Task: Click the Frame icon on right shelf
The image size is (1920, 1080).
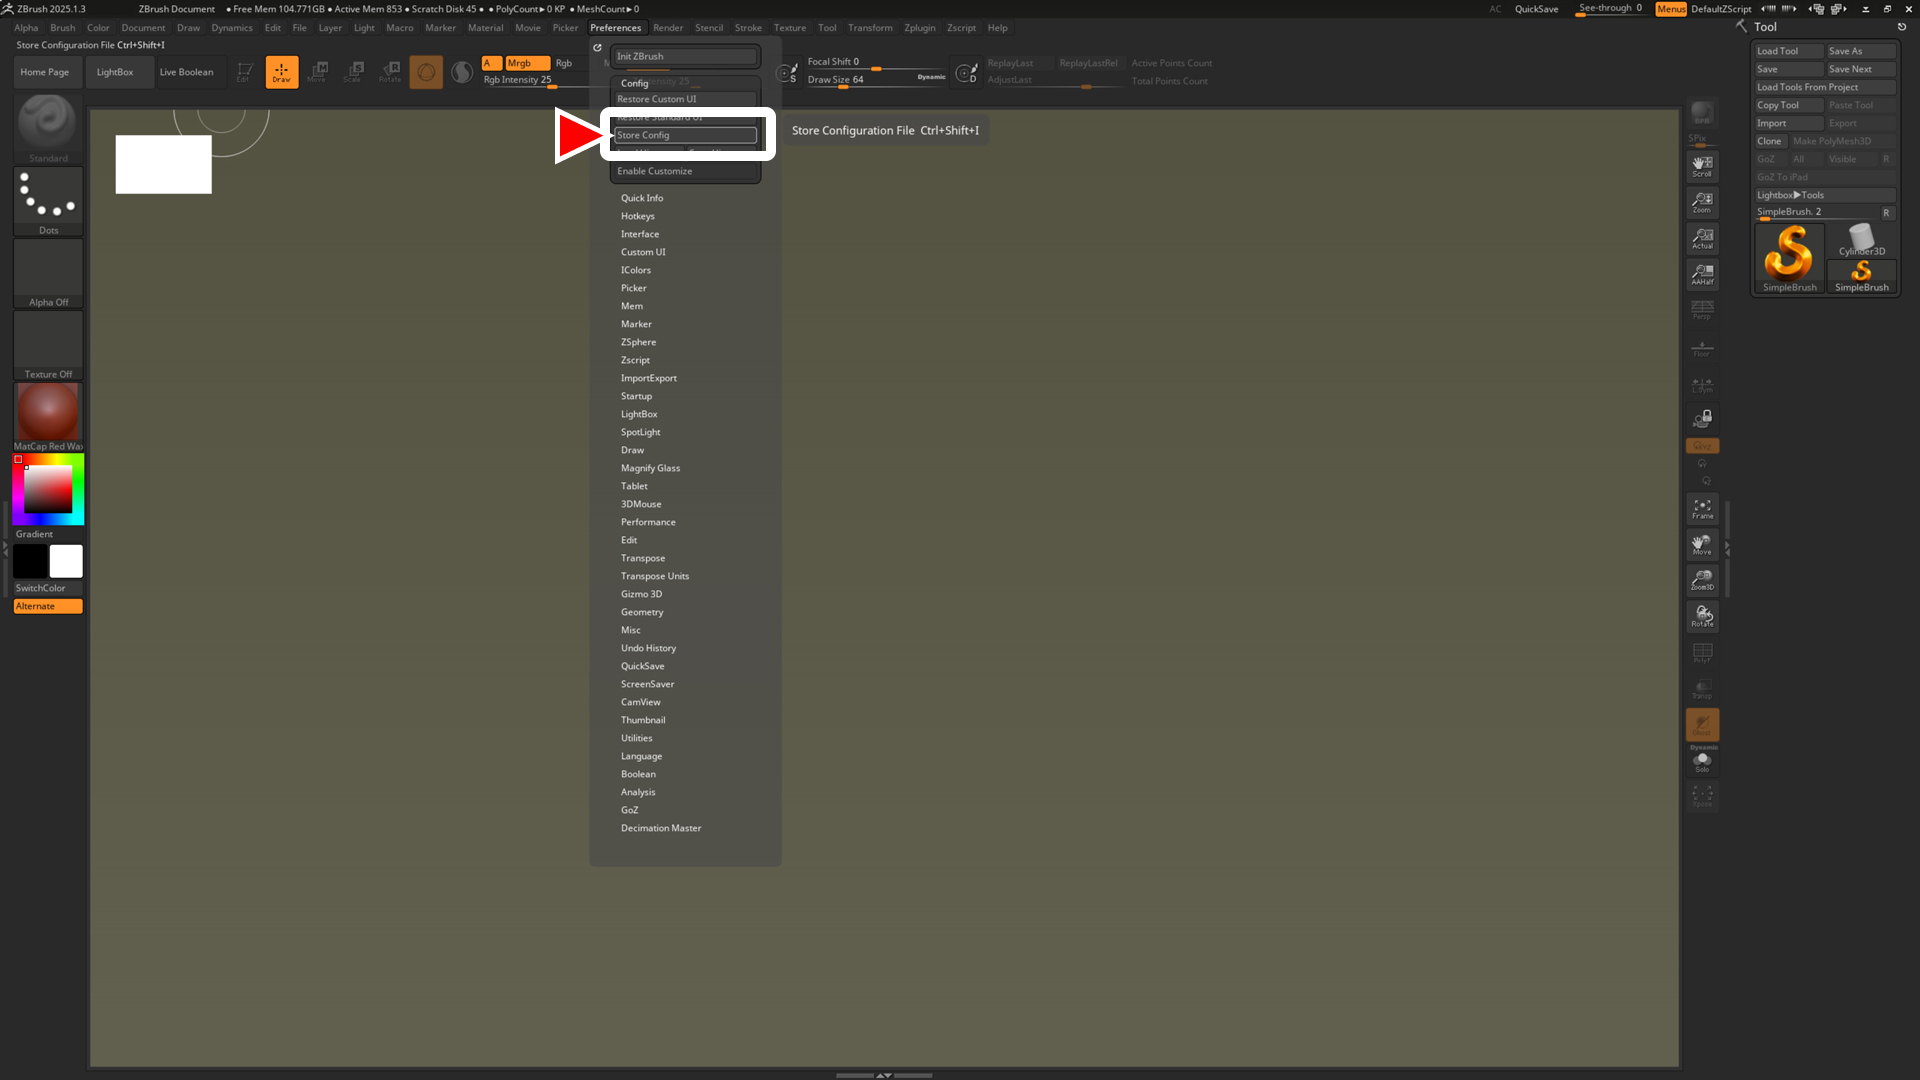Action: [1702, 508]
